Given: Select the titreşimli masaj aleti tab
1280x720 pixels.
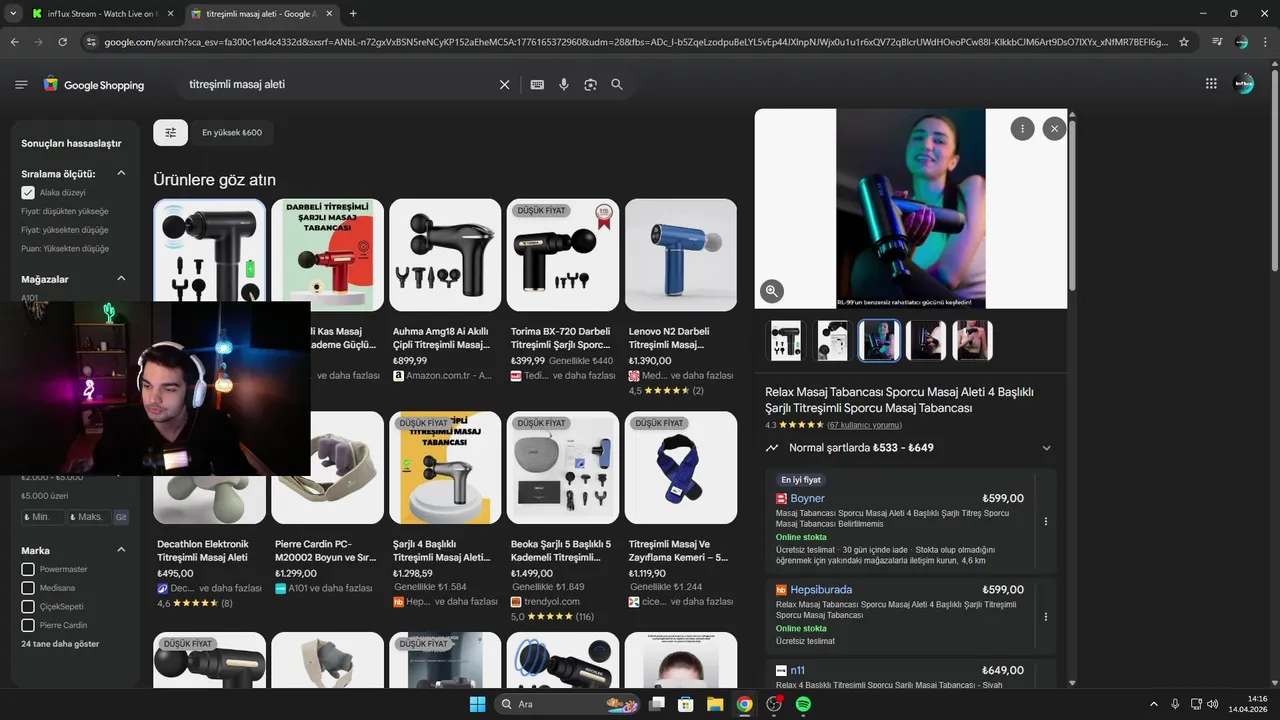Looking at the screenshot, I should click(x=260, y=13).
